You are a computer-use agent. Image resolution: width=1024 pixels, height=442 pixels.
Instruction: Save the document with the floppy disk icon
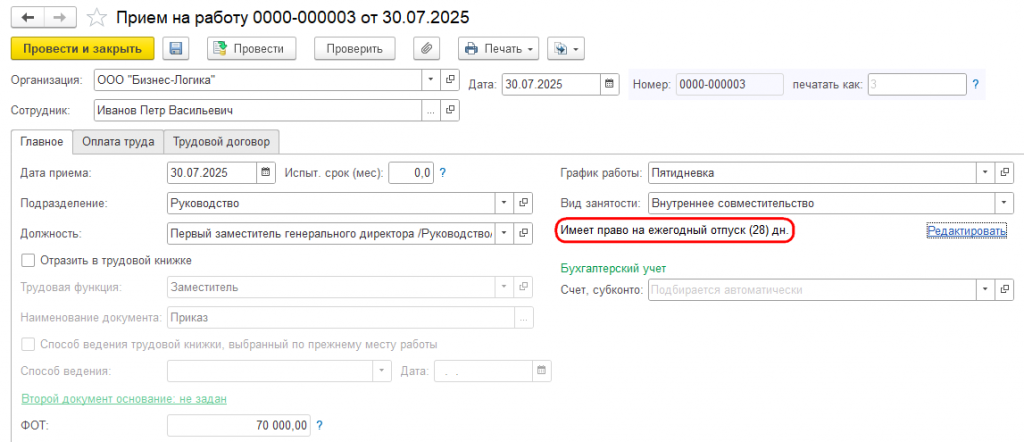click(176, 48)
